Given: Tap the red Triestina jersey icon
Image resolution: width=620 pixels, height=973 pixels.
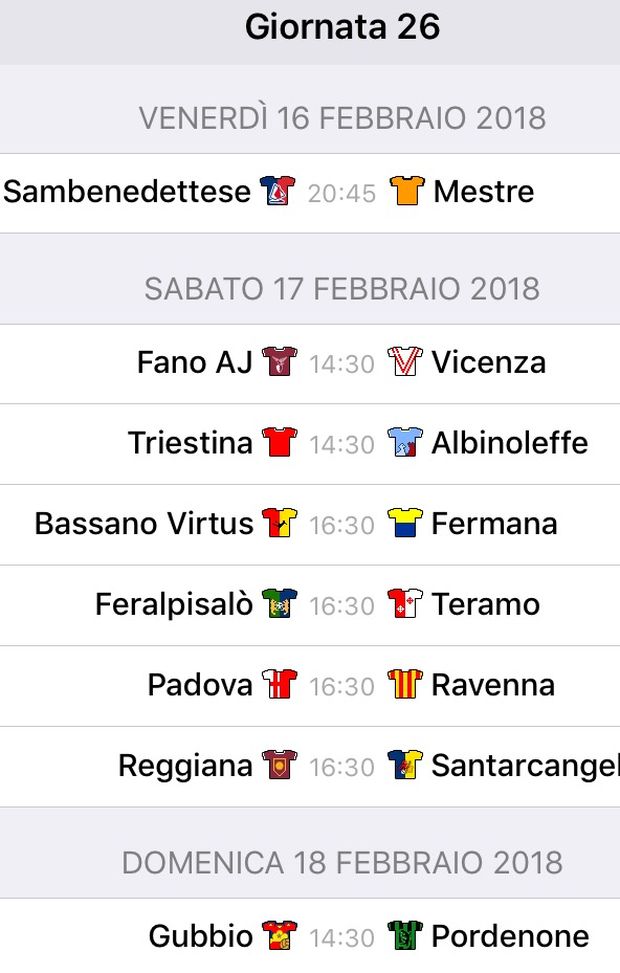Looking at the screenshot, I should pyautogui.click(x=279, y=442).
